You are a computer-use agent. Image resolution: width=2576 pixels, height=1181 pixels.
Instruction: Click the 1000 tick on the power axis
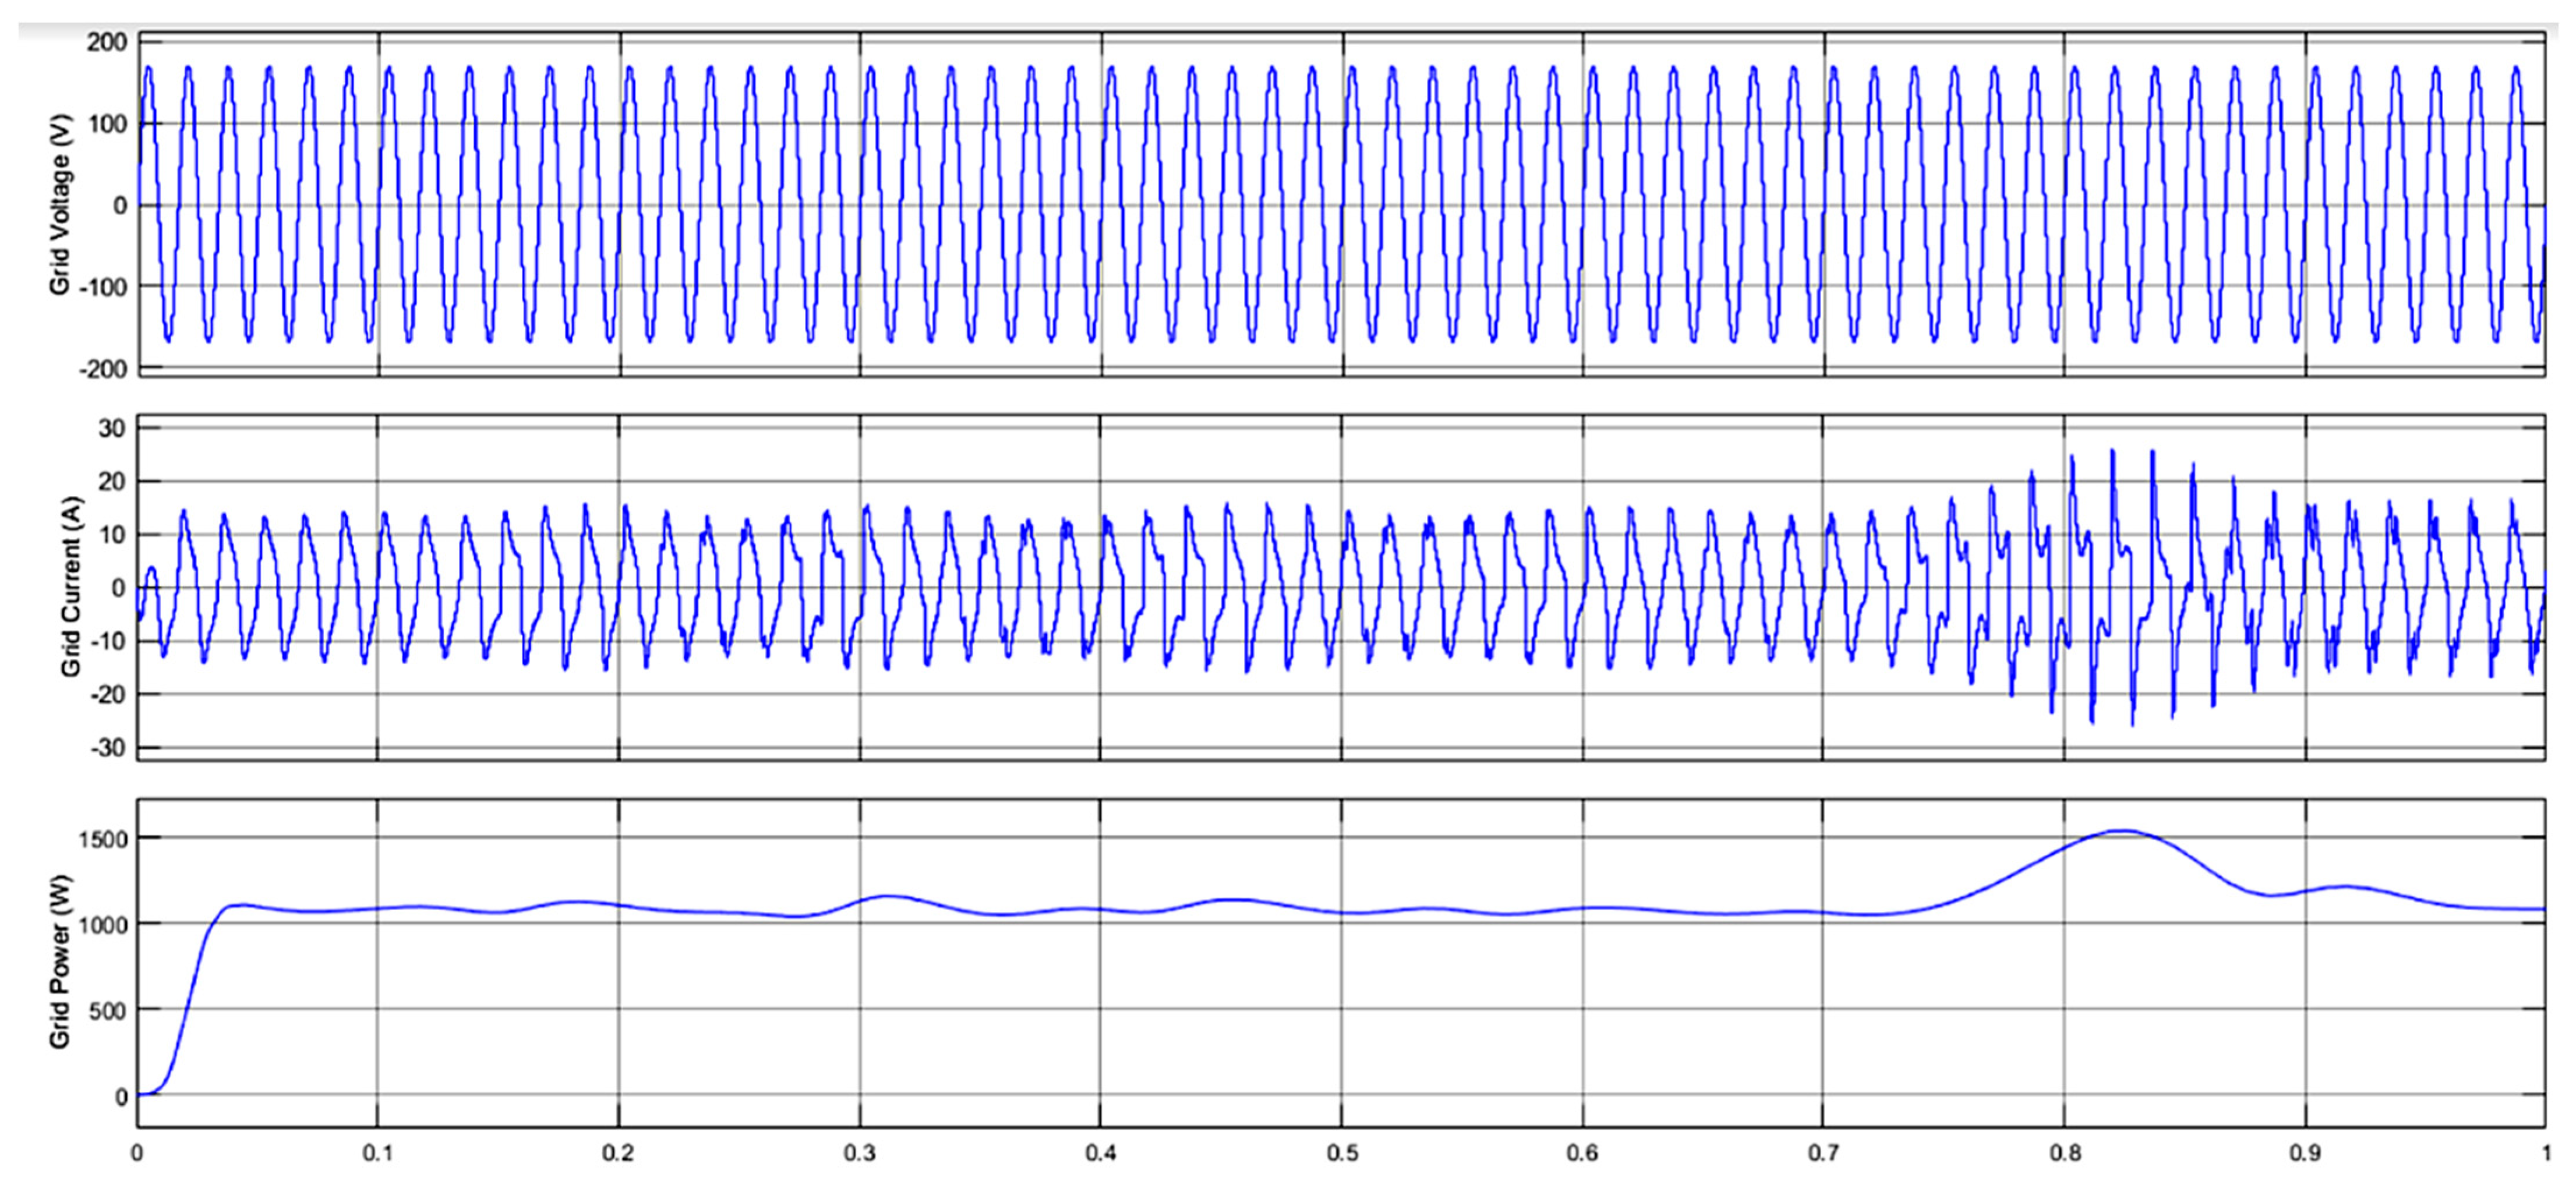point(103,925)
